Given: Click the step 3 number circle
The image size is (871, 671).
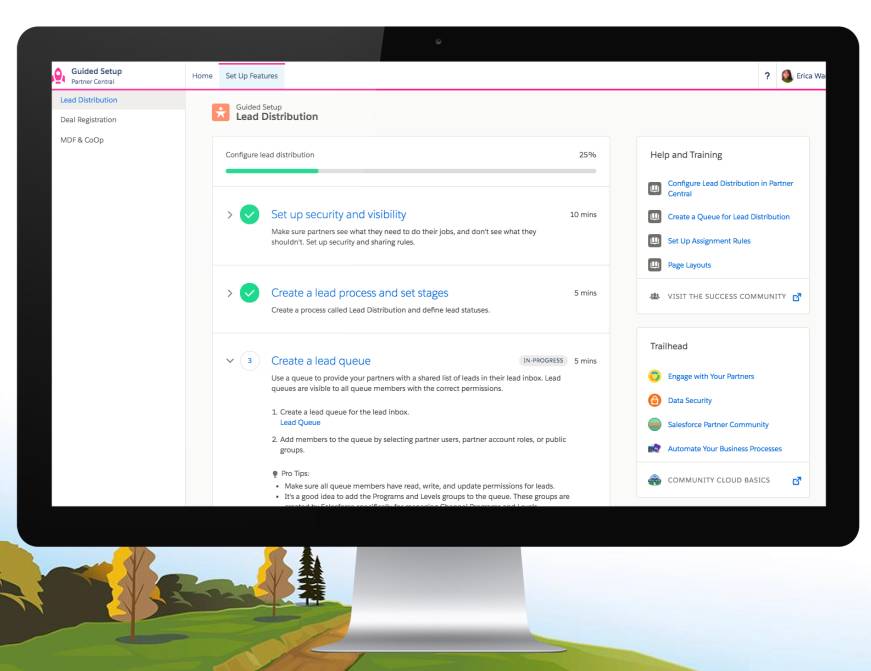Looking at the screenshot, I should tap(249, 360).
